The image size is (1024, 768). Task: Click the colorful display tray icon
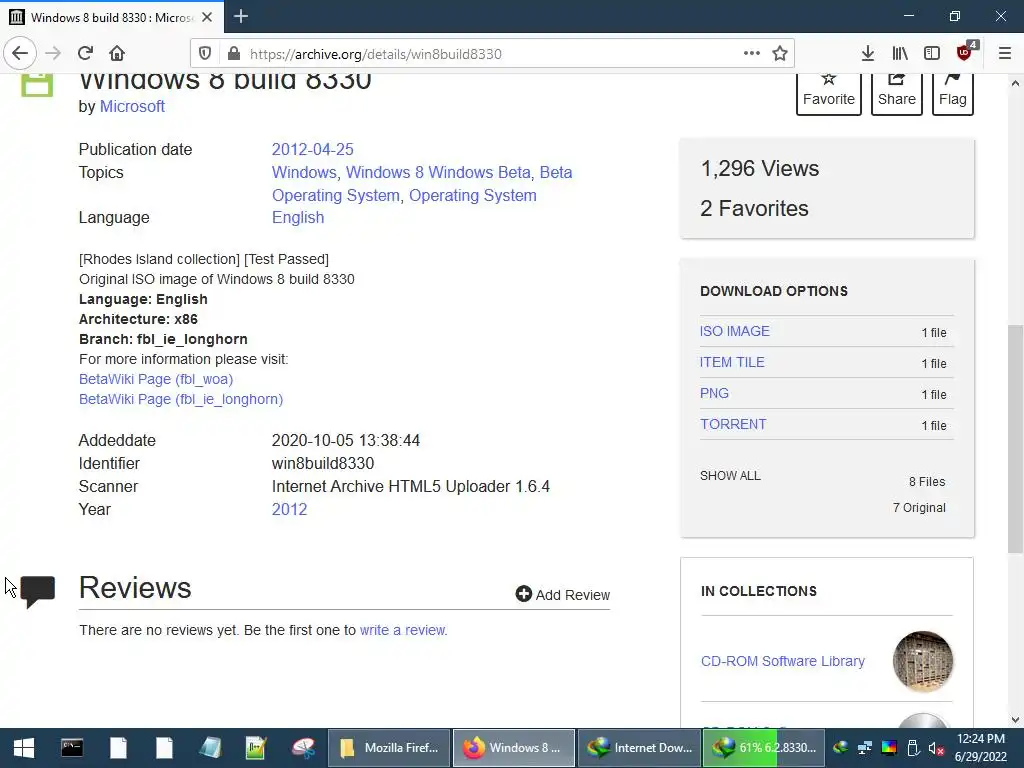click(x=889, y=748)
